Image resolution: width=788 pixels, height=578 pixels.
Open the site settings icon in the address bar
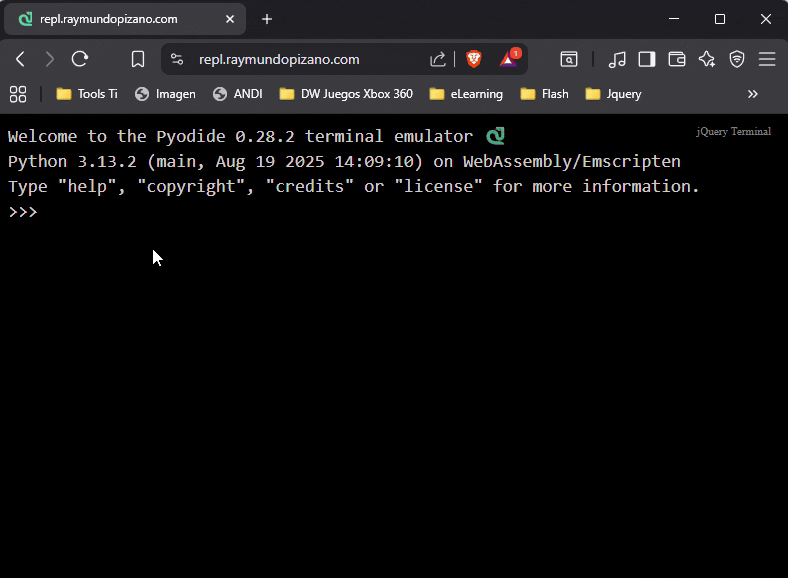pos(177,59)
